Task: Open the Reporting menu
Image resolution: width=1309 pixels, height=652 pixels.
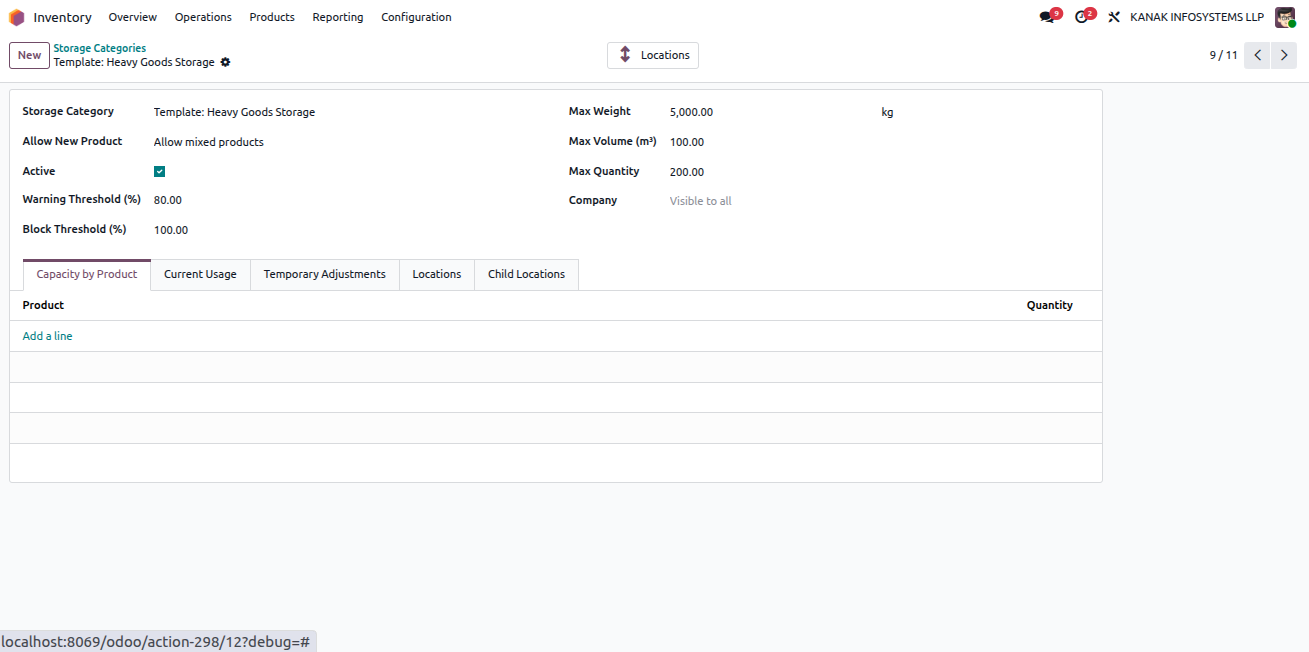Action: tap(338, 17)
